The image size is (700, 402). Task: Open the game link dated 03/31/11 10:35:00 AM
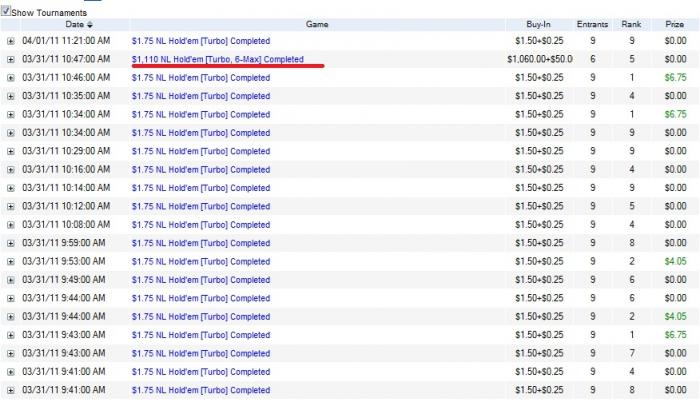201,96
